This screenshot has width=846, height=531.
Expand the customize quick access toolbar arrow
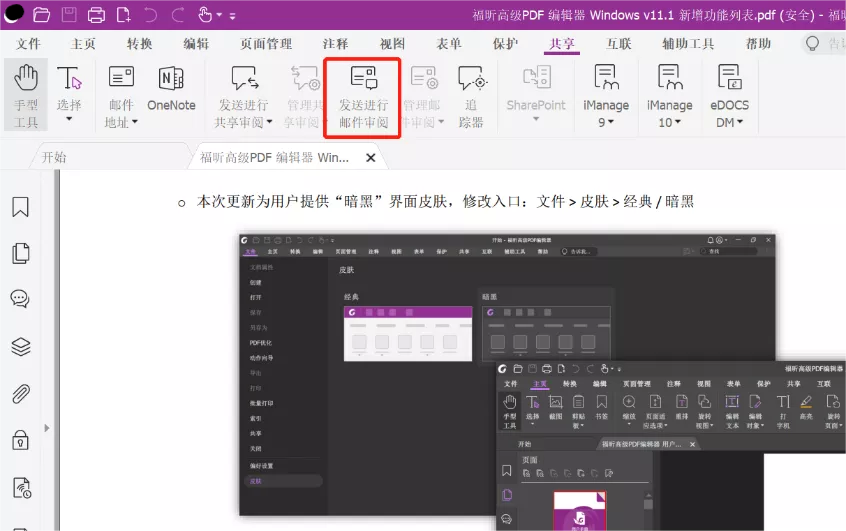pos(233,16)
